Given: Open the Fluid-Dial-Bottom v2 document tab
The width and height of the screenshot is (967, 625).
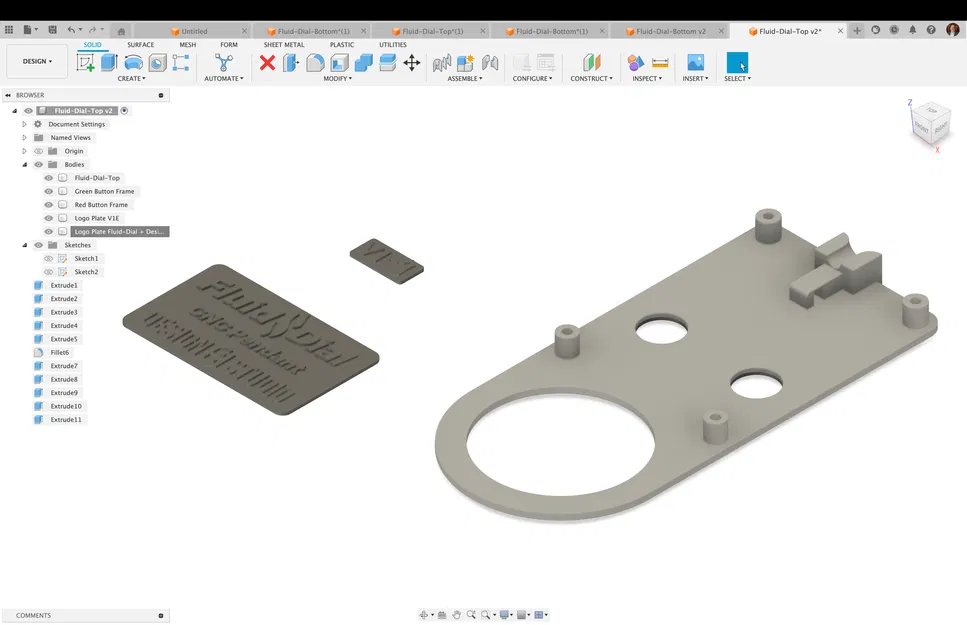Looking at the screenshot, I should click(x=672, y=30).
